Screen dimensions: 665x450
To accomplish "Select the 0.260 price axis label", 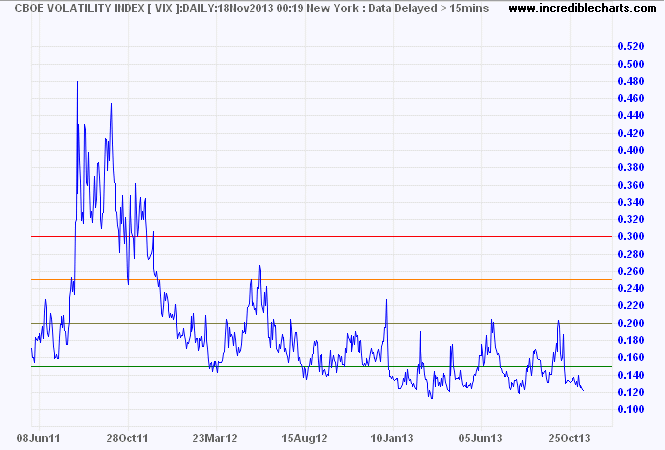I will pos(631,271).
